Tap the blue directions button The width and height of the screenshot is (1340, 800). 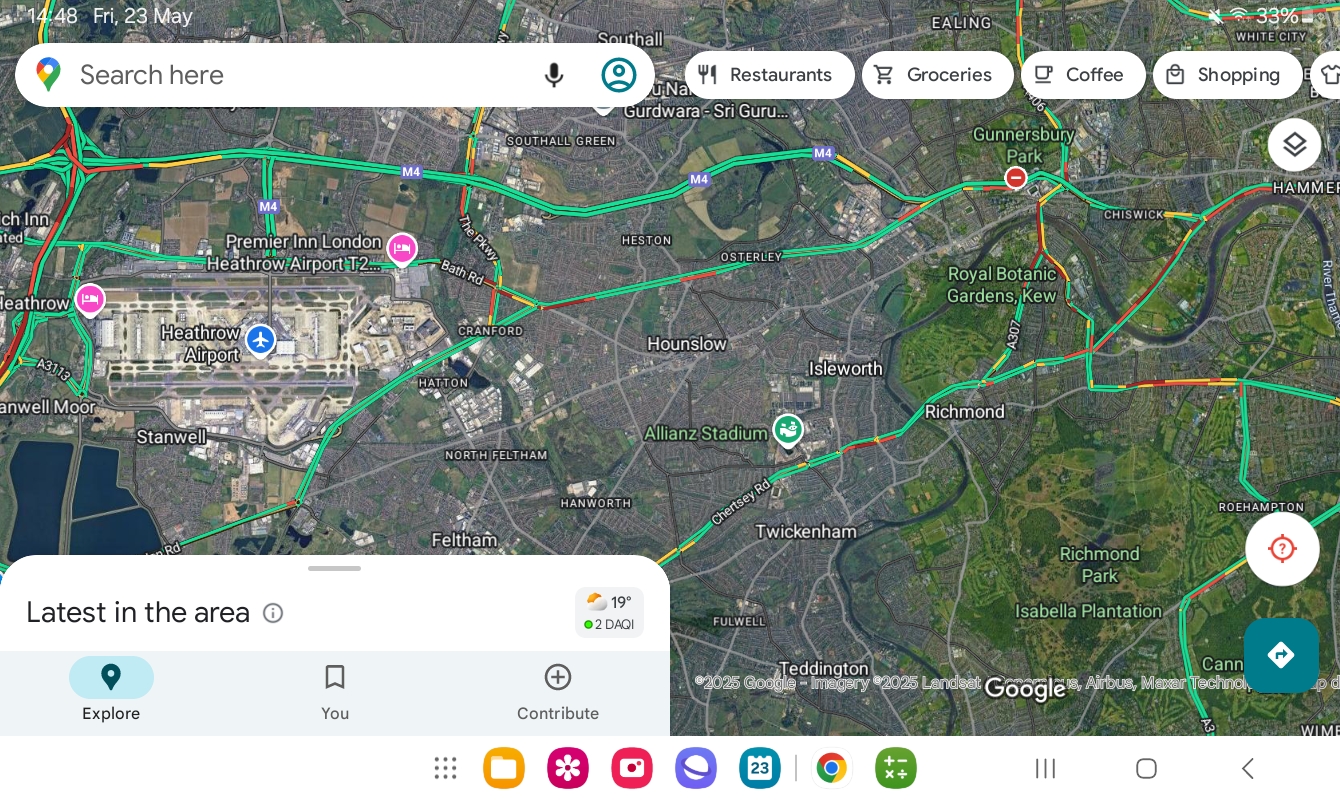[x=1281, y=655]
